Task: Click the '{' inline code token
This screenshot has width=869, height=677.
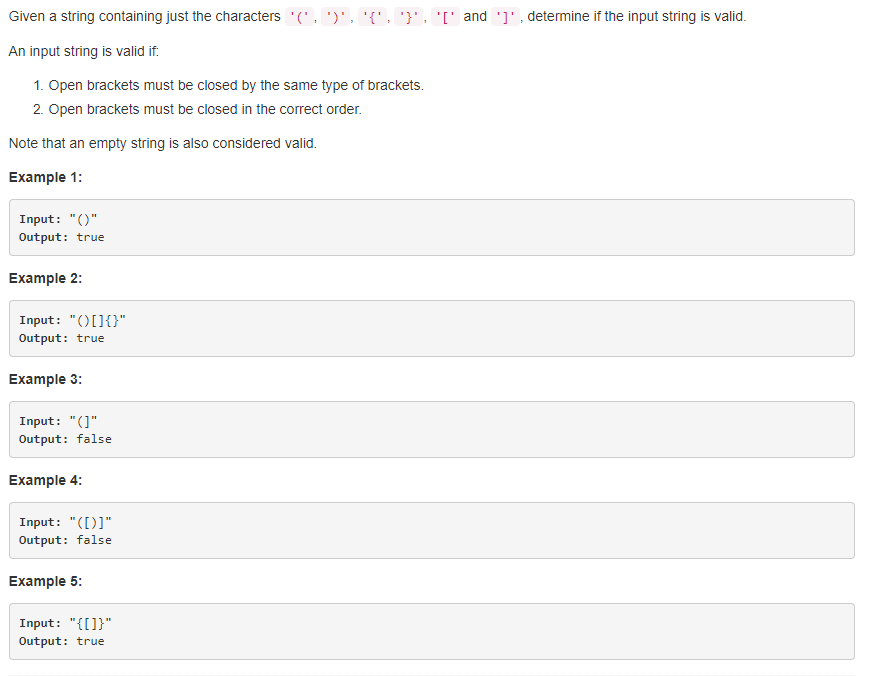Action: [x=372, y=17]
